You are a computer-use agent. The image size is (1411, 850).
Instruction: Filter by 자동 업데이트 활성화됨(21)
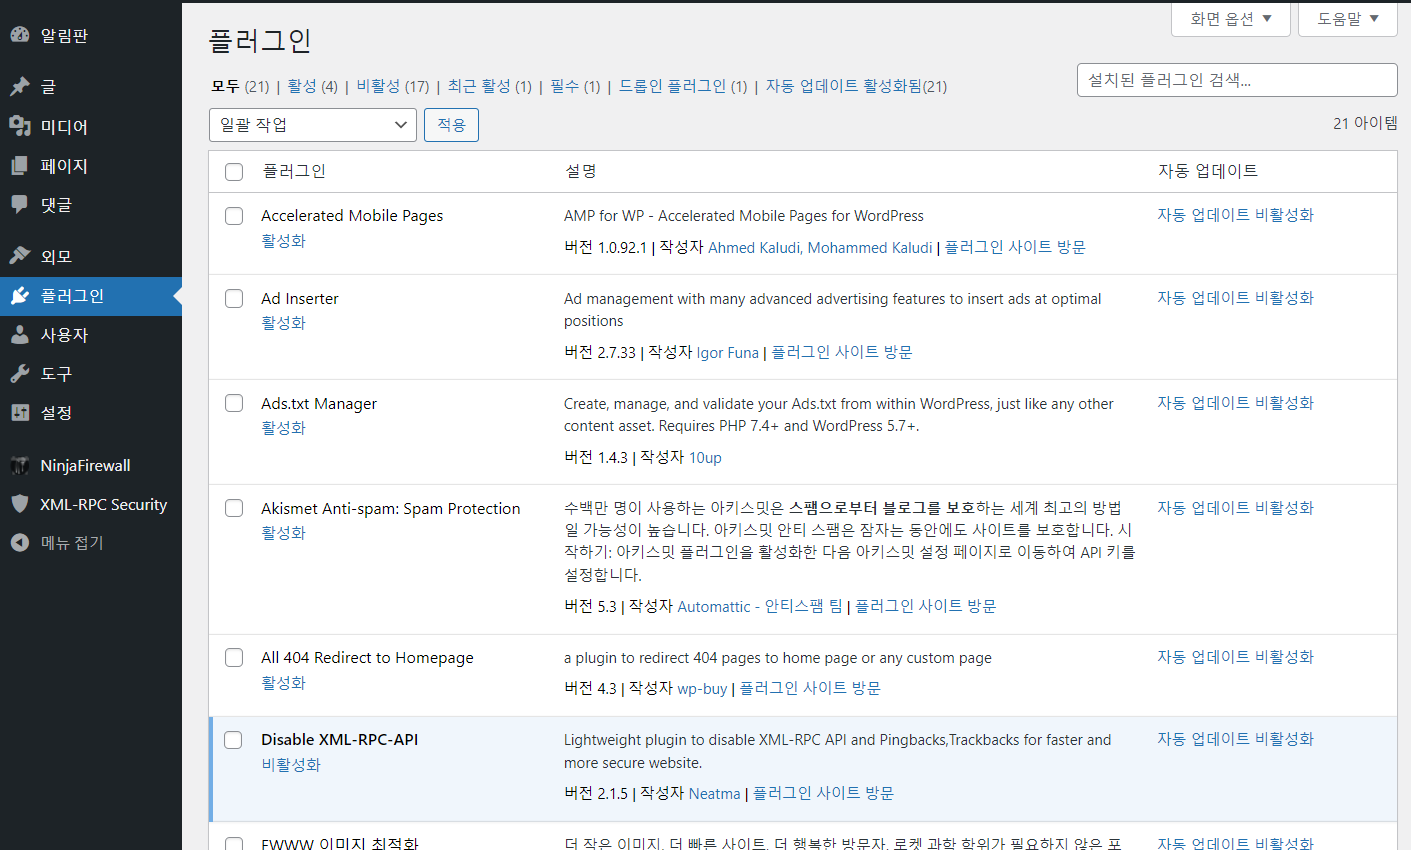click(x=856, y=86)
